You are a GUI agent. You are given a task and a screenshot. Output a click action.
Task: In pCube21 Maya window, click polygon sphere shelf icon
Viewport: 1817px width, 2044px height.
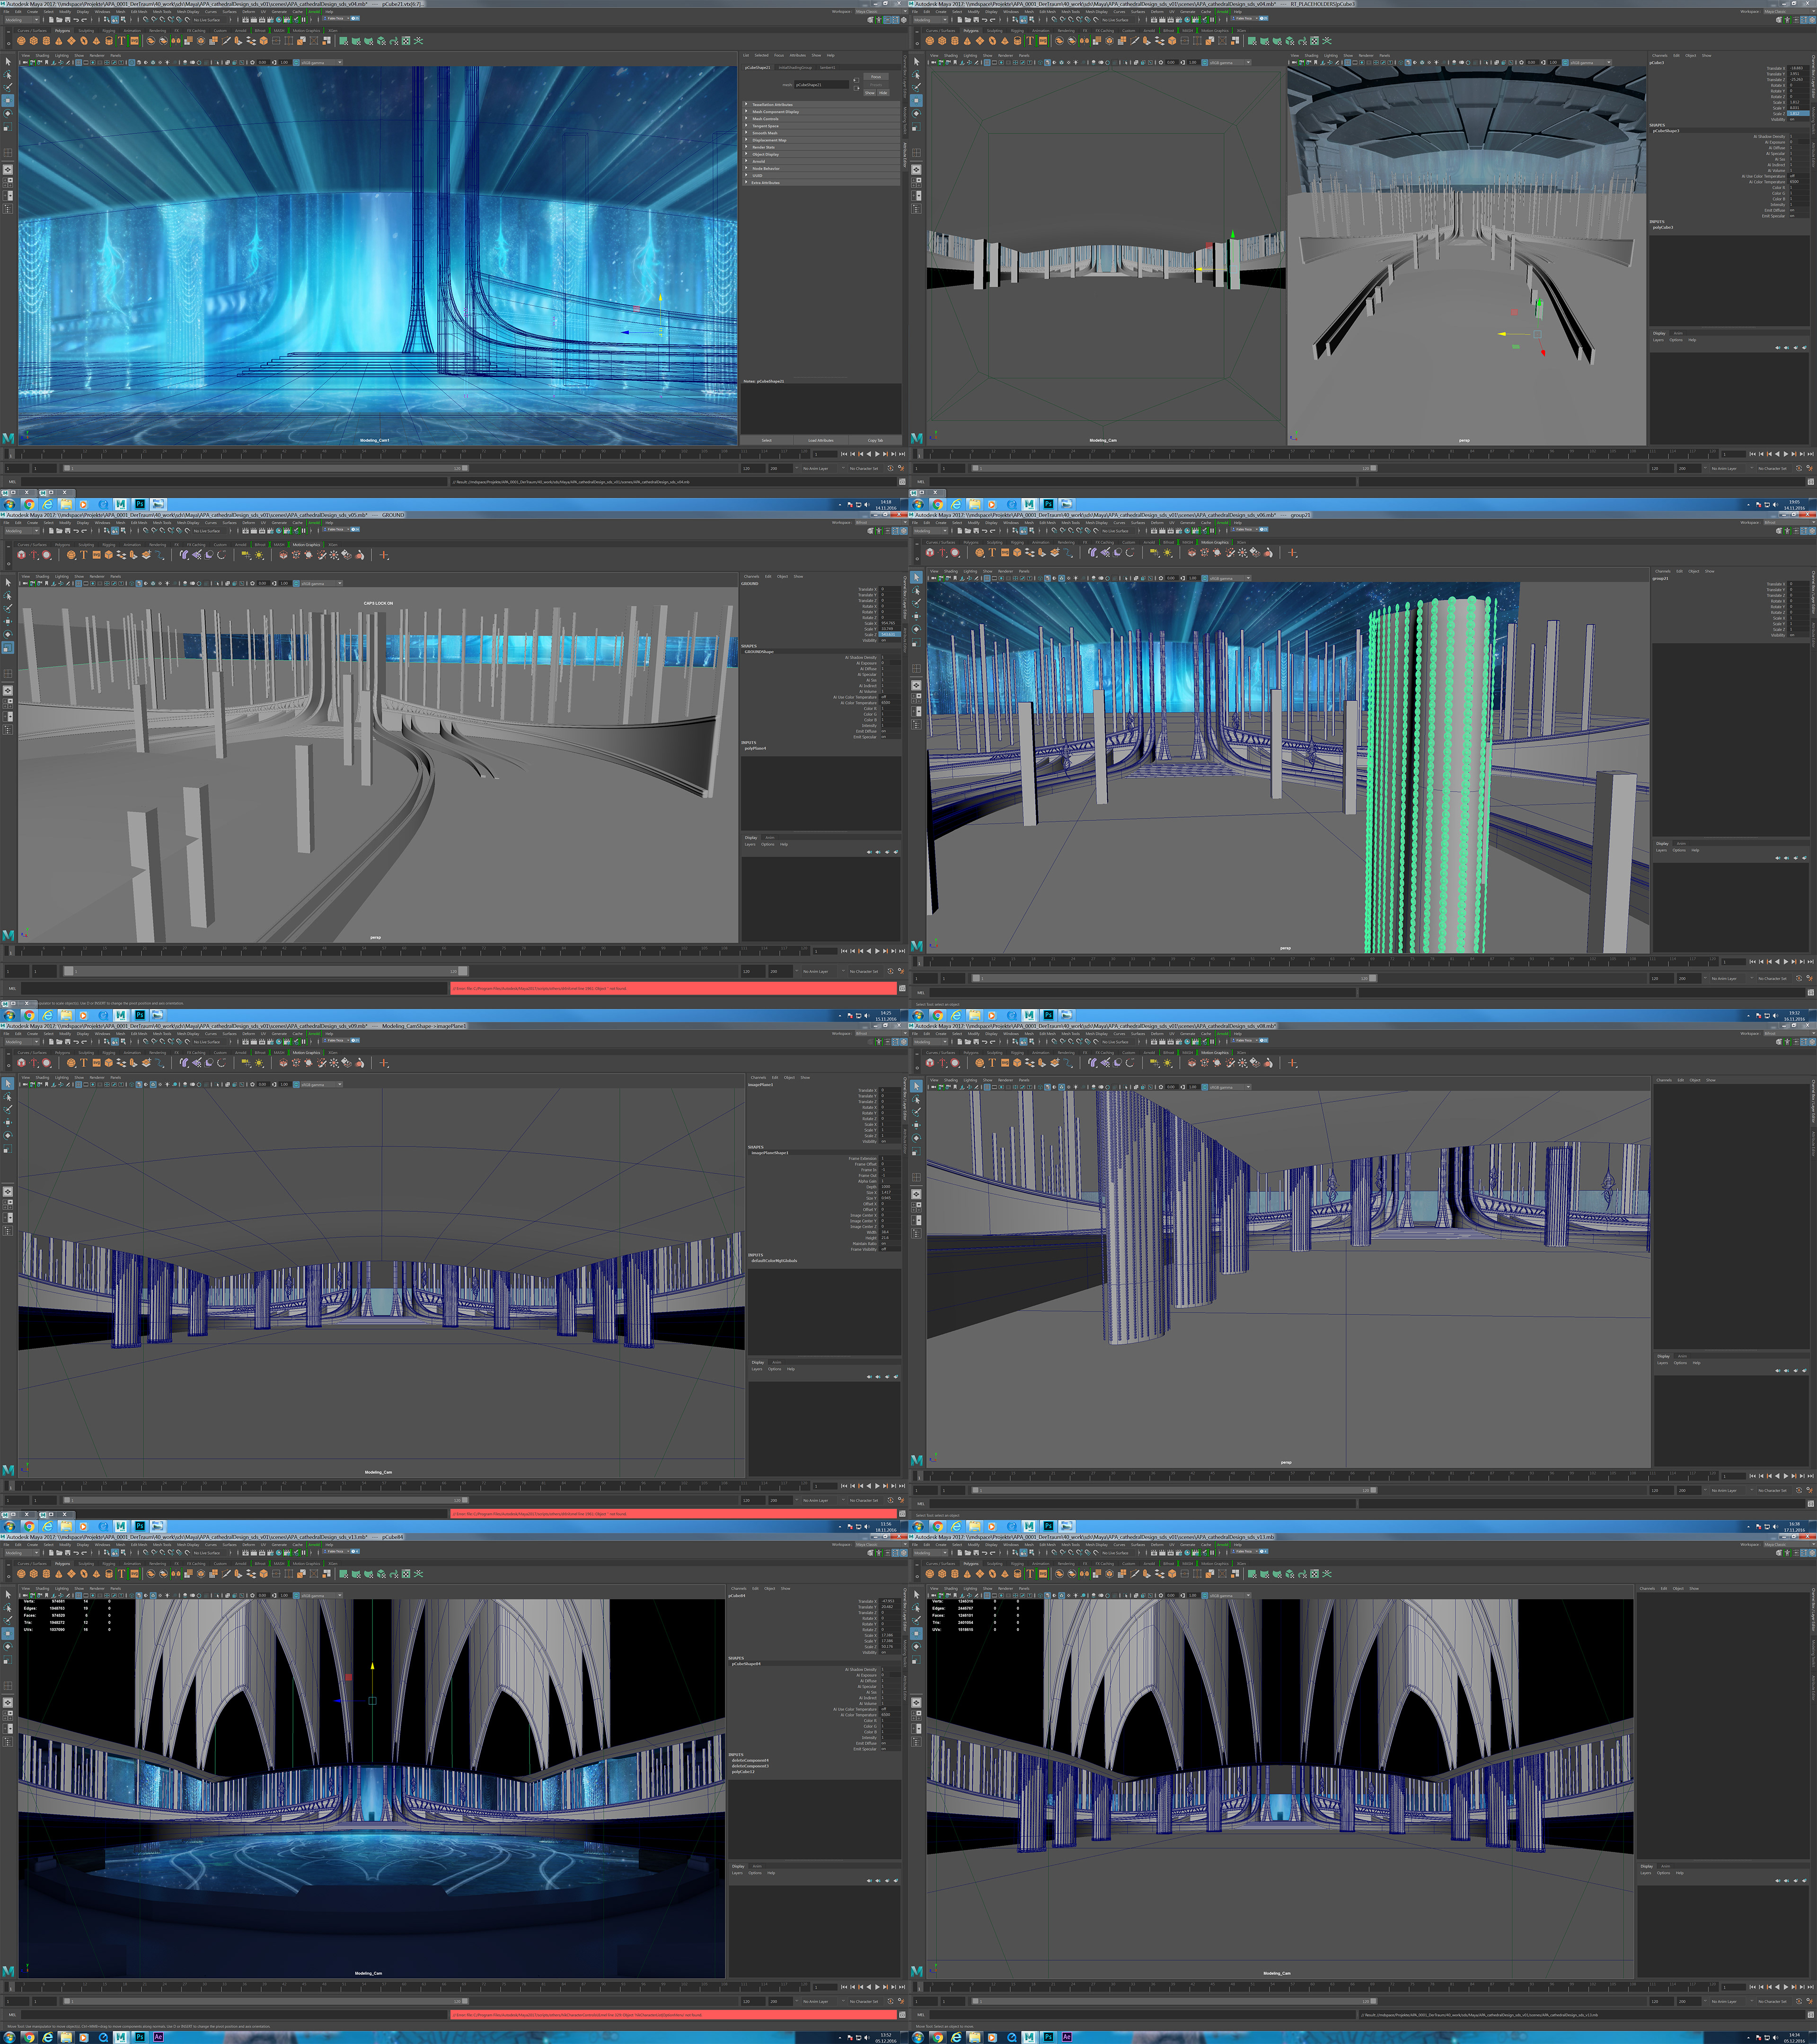pos(21,41)
